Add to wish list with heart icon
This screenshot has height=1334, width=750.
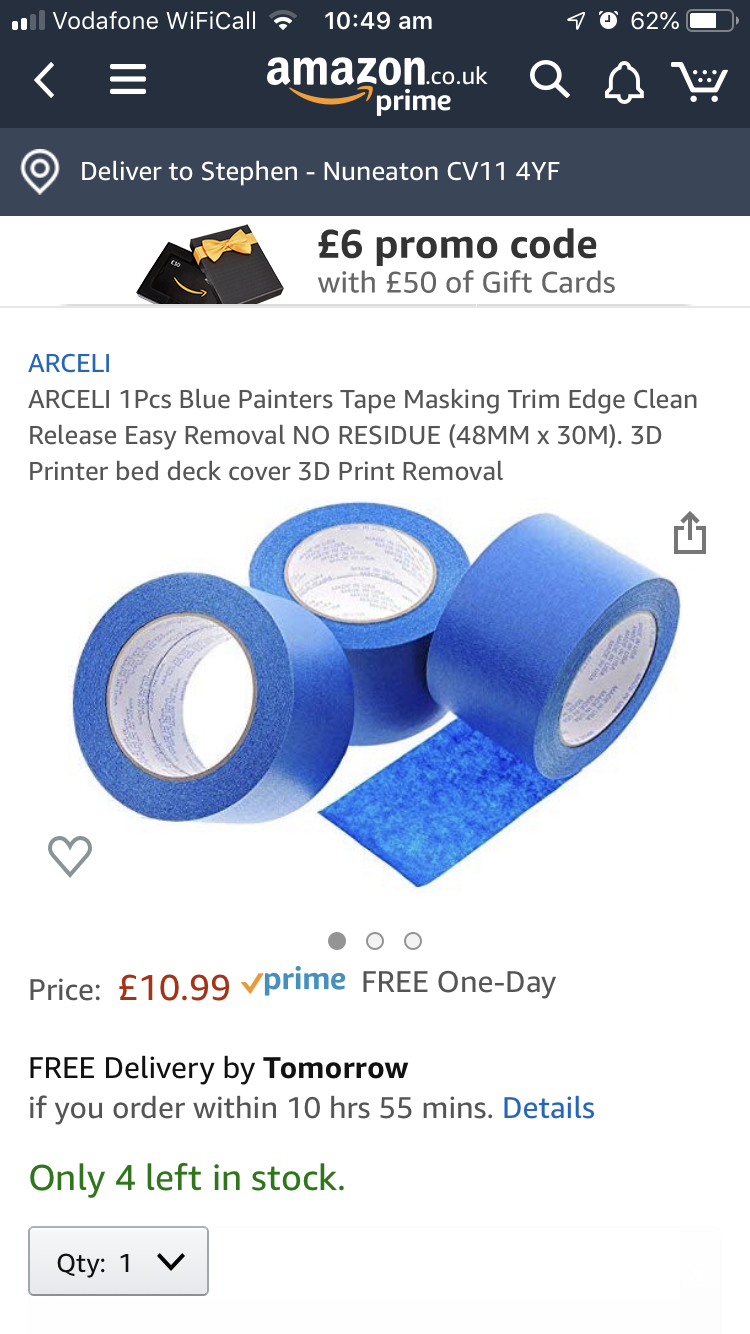point(70,855)
